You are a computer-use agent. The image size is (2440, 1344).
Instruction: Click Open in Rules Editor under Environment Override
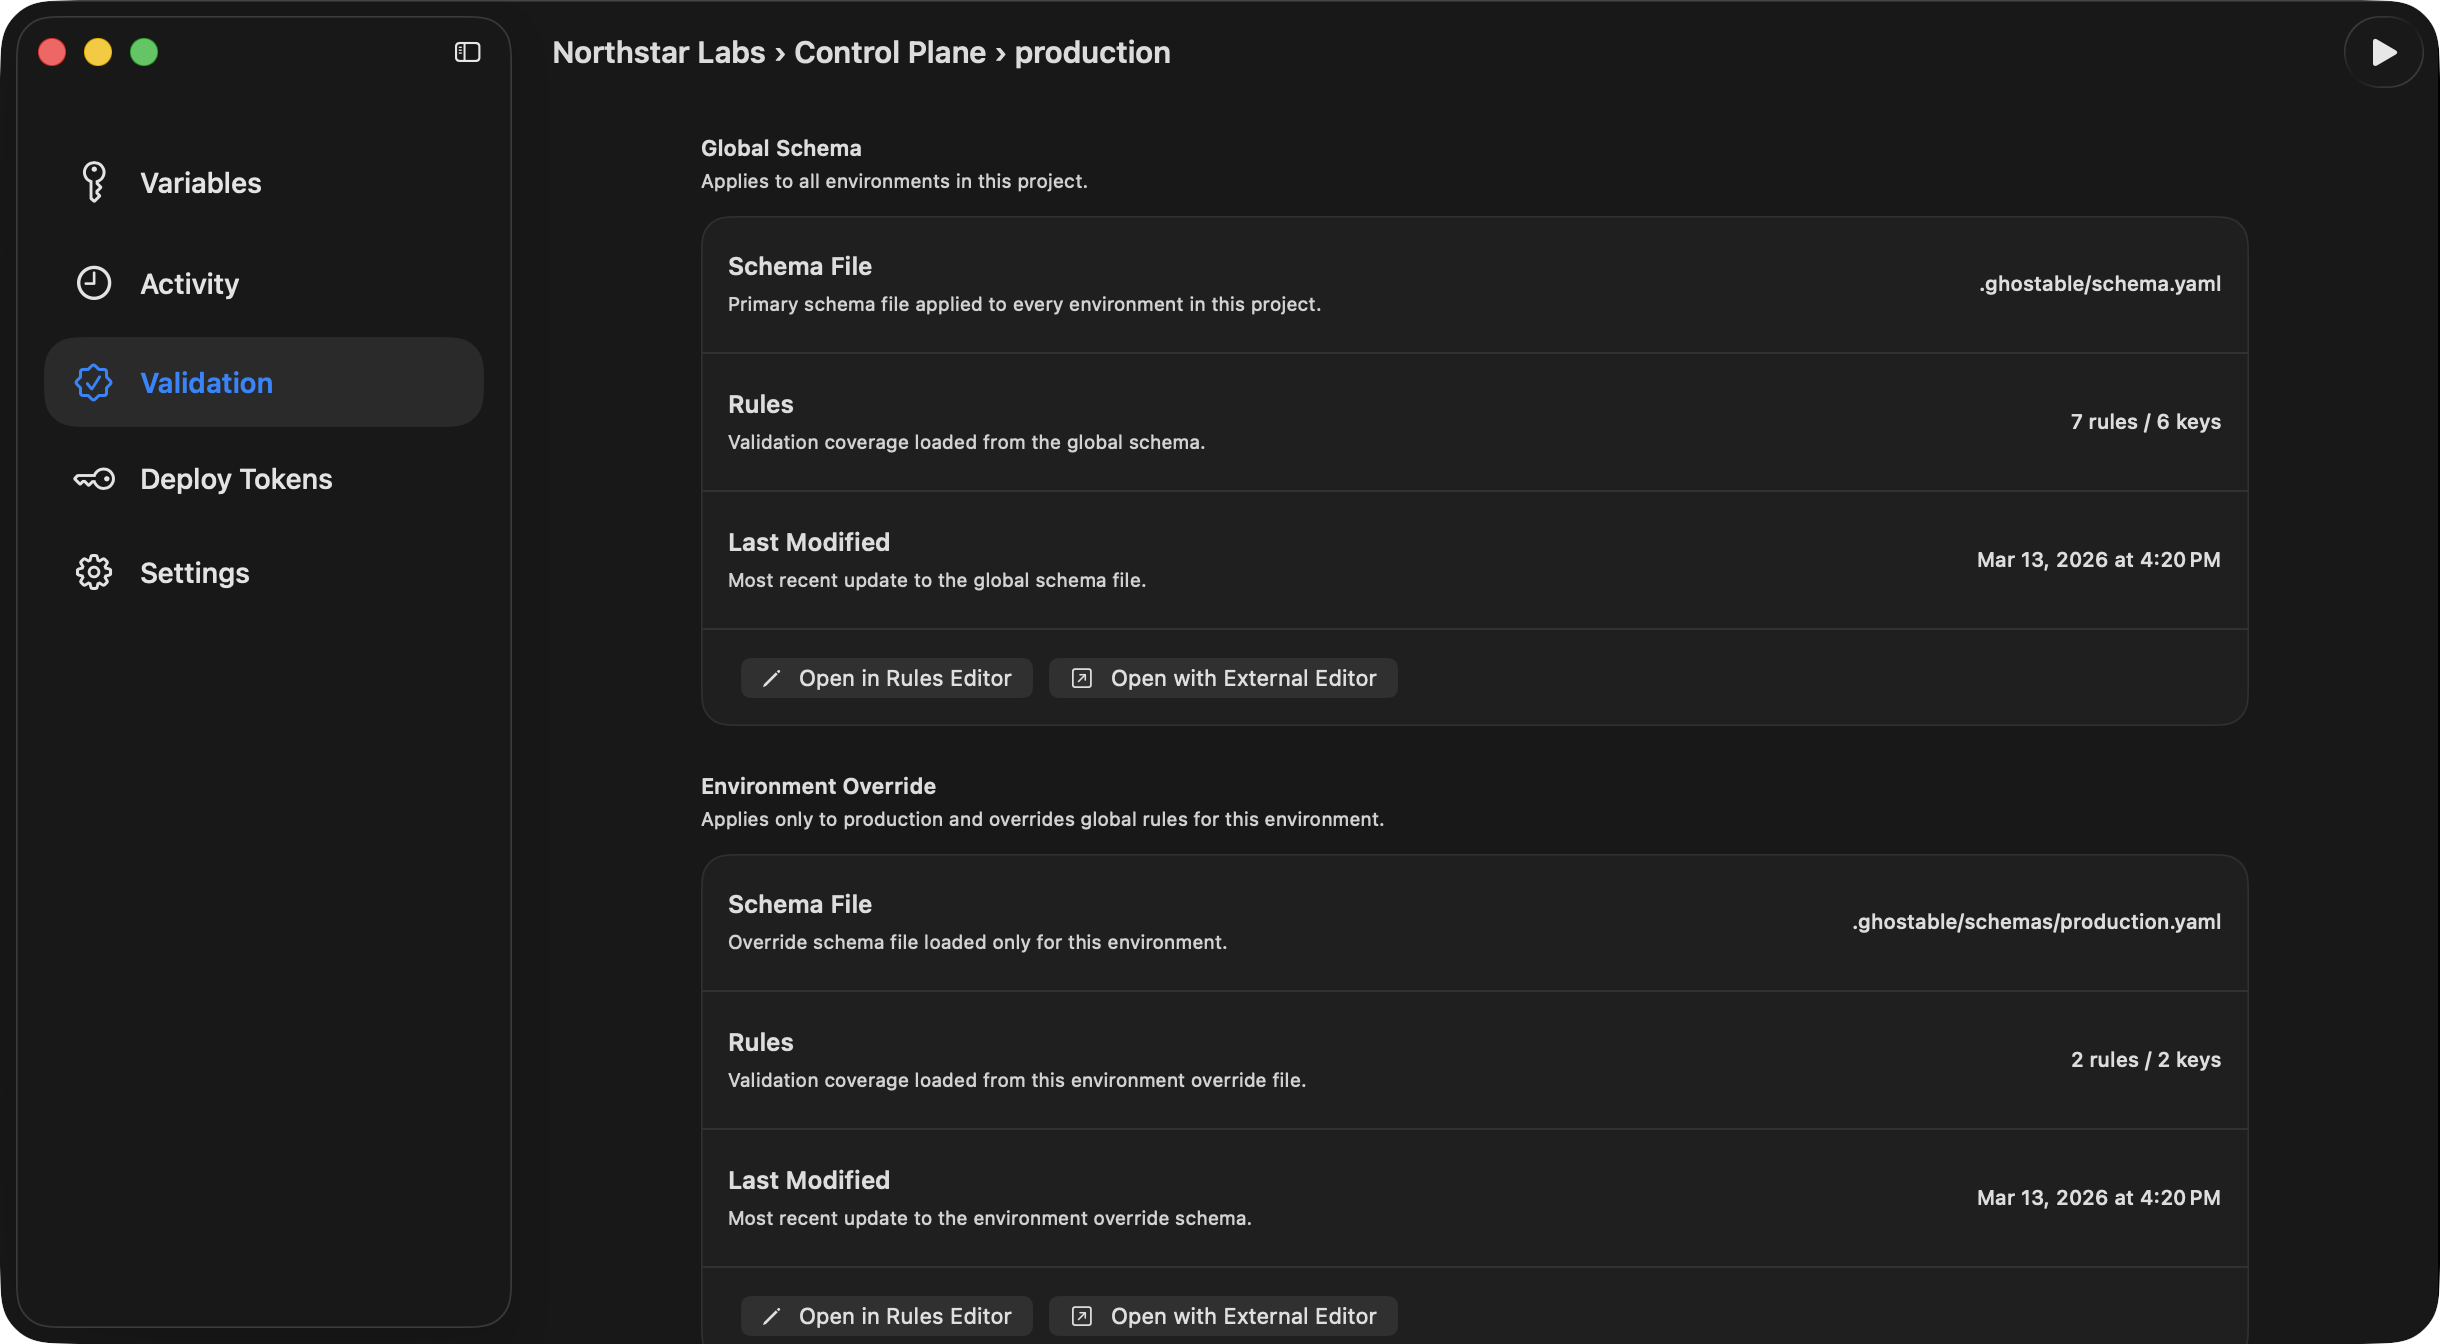coord(886,1315)
